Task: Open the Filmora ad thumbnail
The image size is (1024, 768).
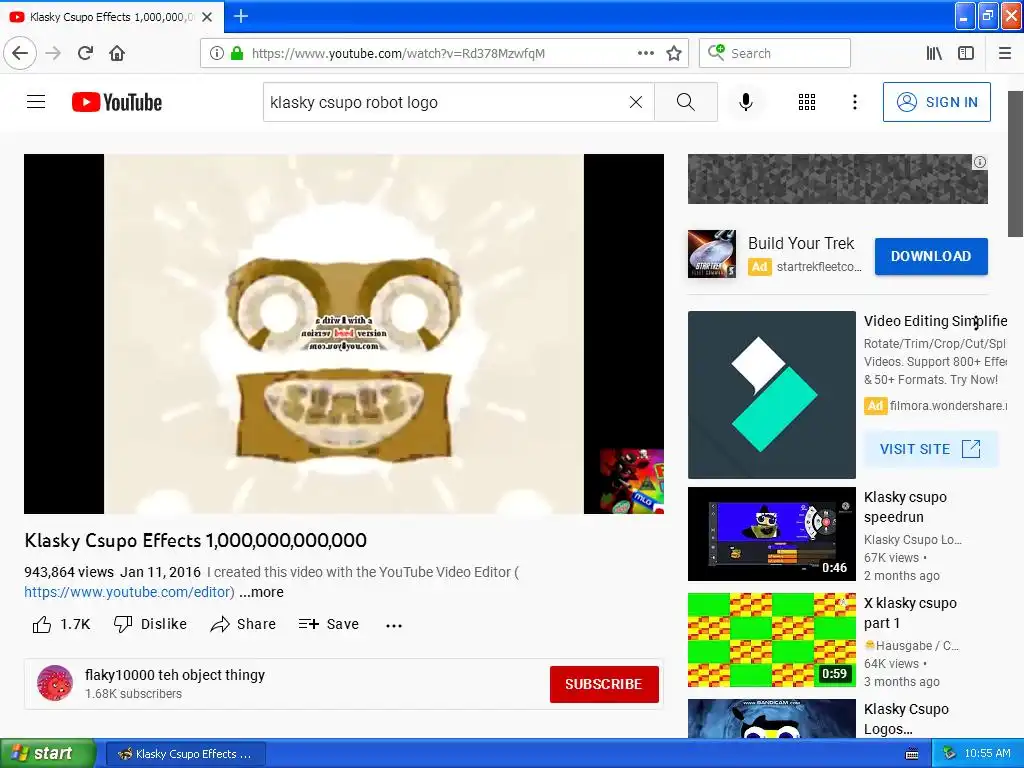Action: (771, 394)
